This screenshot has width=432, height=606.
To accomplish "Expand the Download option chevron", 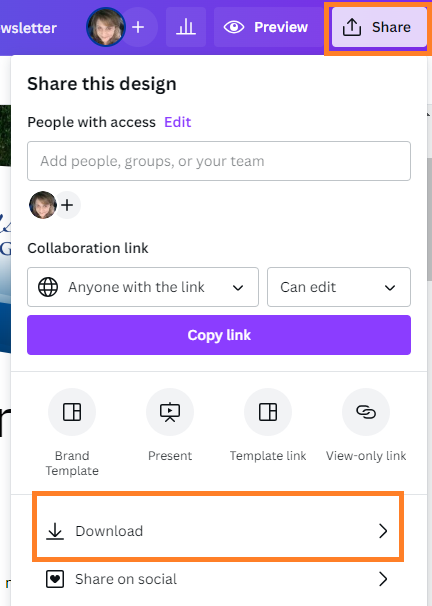I will pos(383,531).
